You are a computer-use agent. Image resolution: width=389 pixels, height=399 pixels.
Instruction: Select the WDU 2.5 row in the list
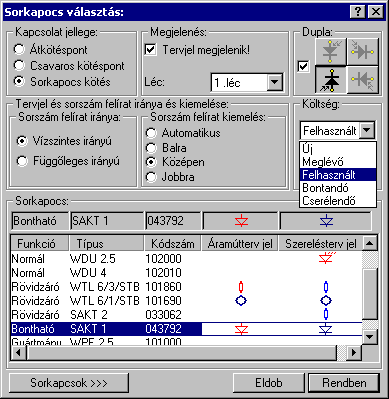pyautogui.click(x=186, y=259)
